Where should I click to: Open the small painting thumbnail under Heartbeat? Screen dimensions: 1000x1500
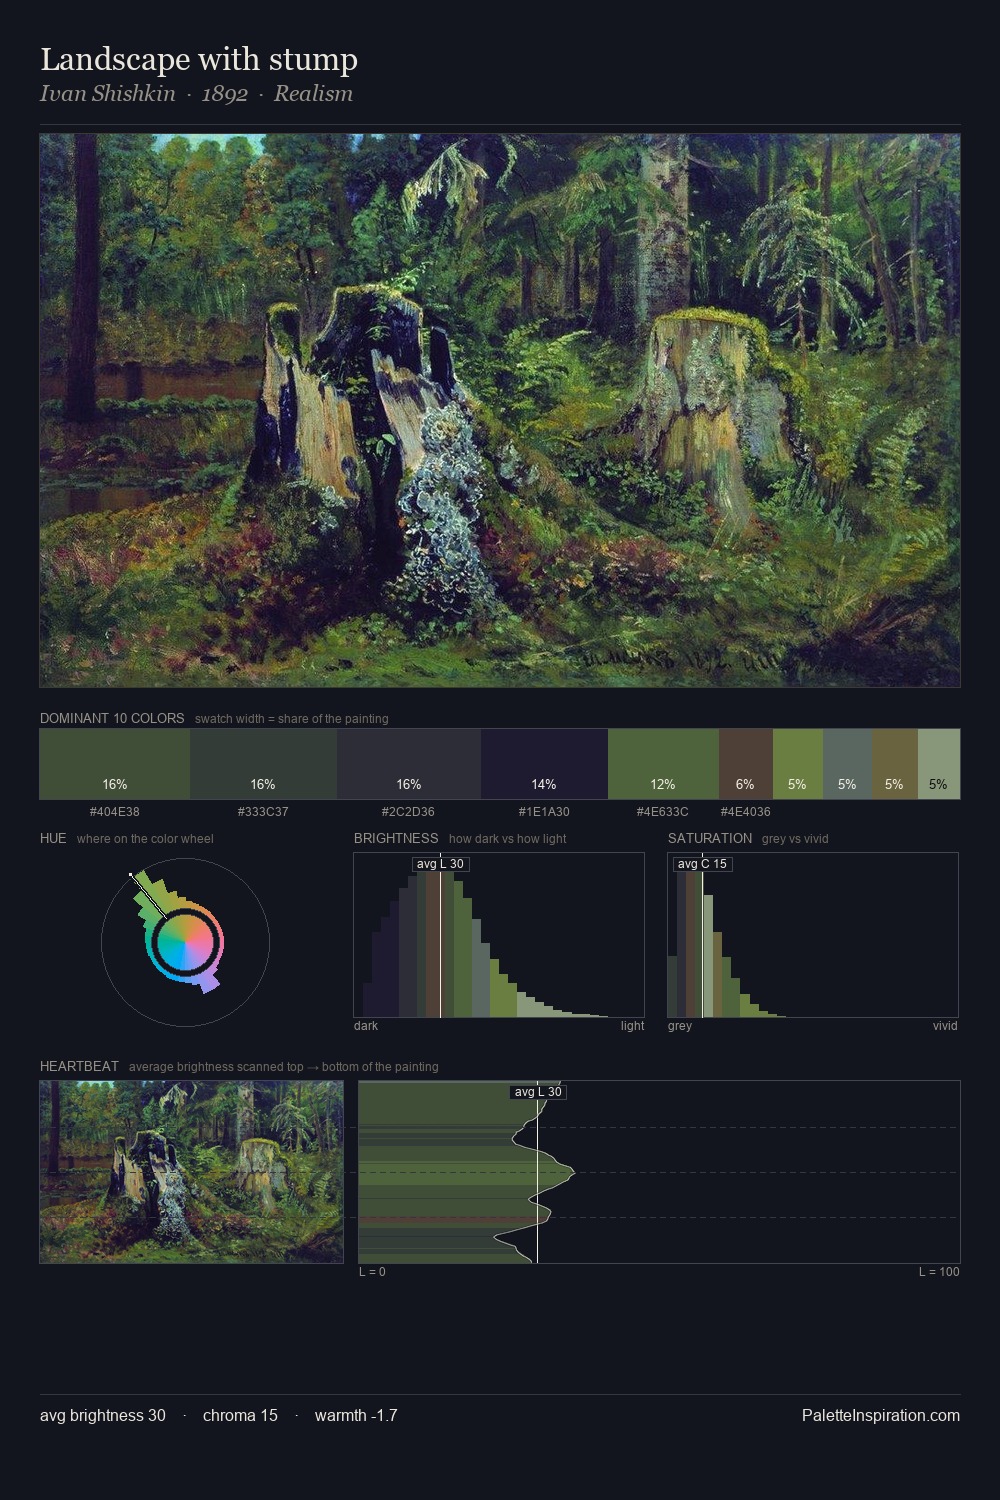pos(192,1172)
